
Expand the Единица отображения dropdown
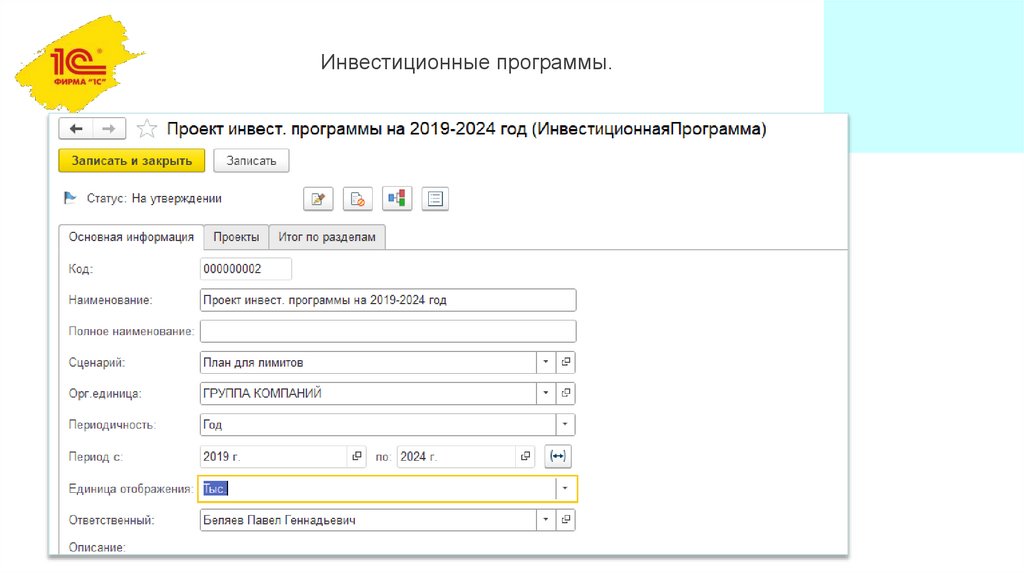tap(566, 488)
